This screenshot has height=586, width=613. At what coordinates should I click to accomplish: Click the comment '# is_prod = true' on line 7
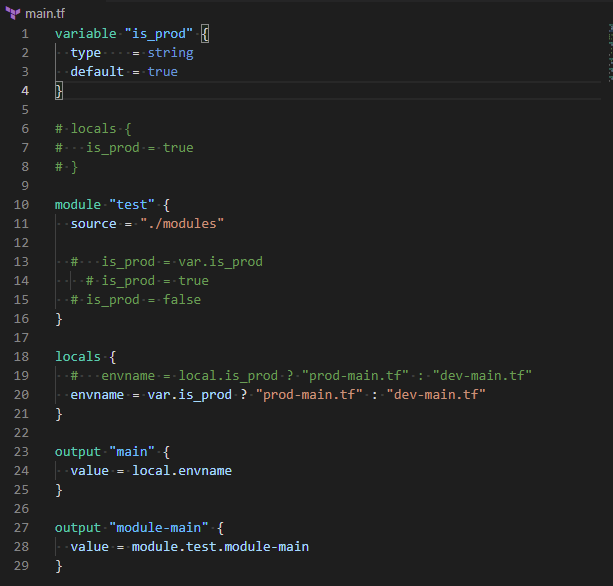pos(124,148)
